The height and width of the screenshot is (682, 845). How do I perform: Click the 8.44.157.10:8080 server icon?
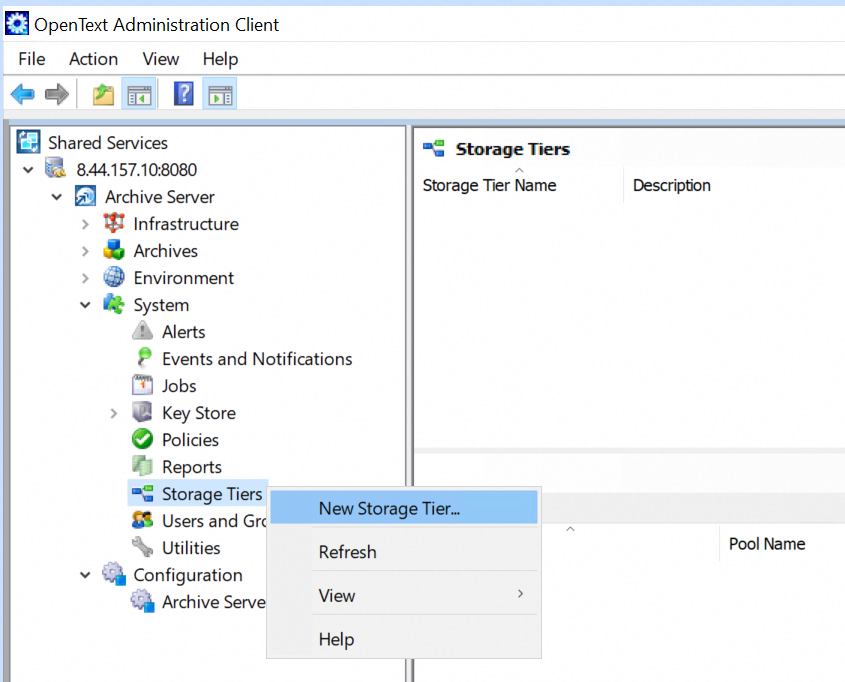56,169
